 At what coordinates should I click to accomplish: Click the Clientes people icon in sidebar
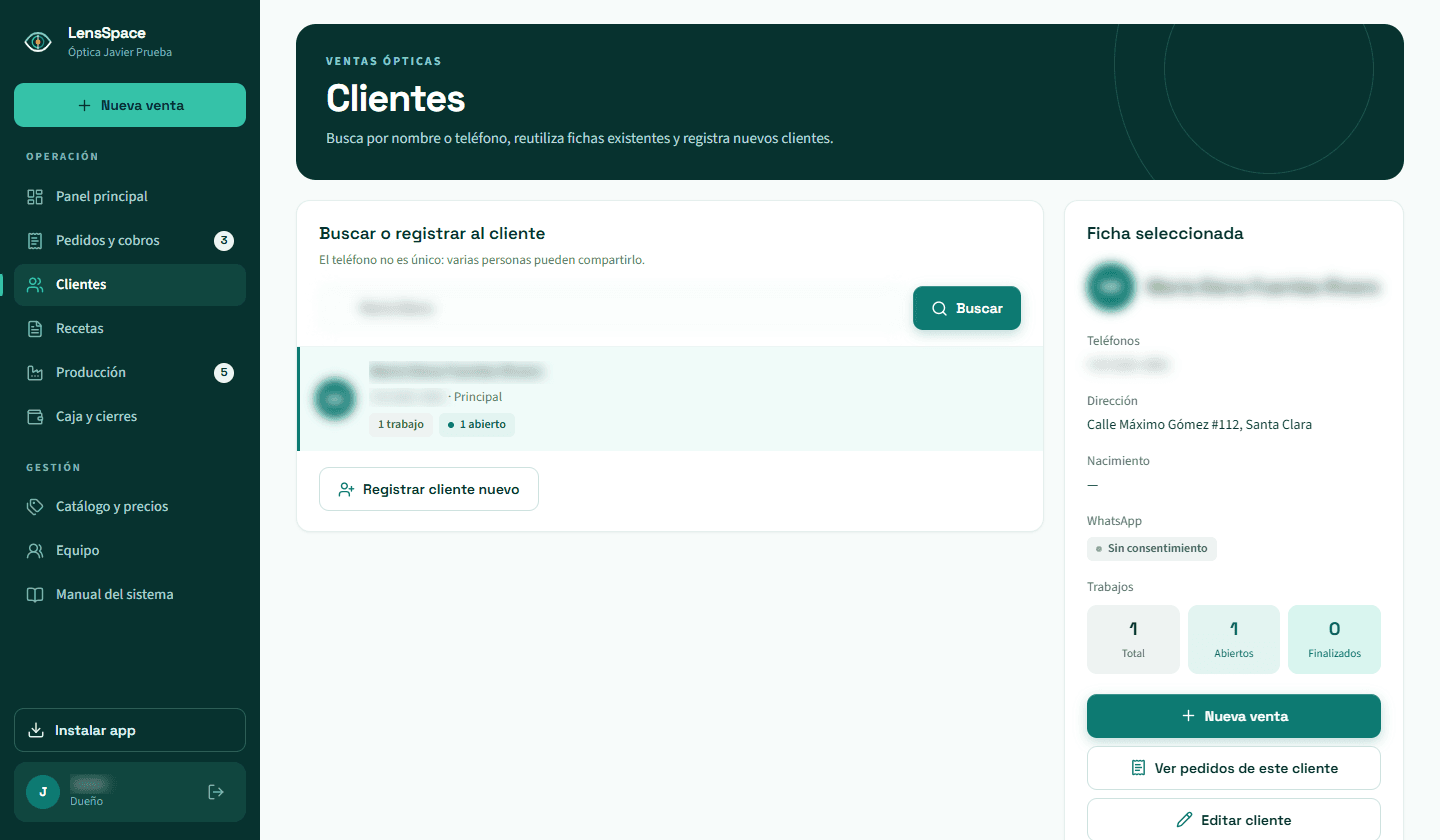click(x=35, y=285)
